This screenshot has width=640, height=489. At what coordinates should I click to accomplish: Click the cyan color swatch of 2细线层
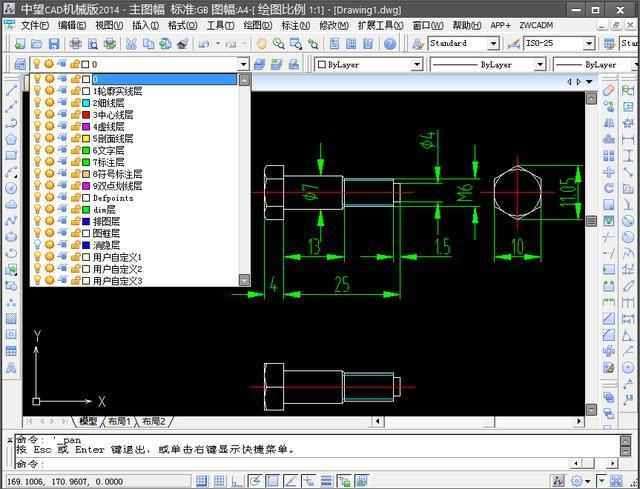[86, 102]
